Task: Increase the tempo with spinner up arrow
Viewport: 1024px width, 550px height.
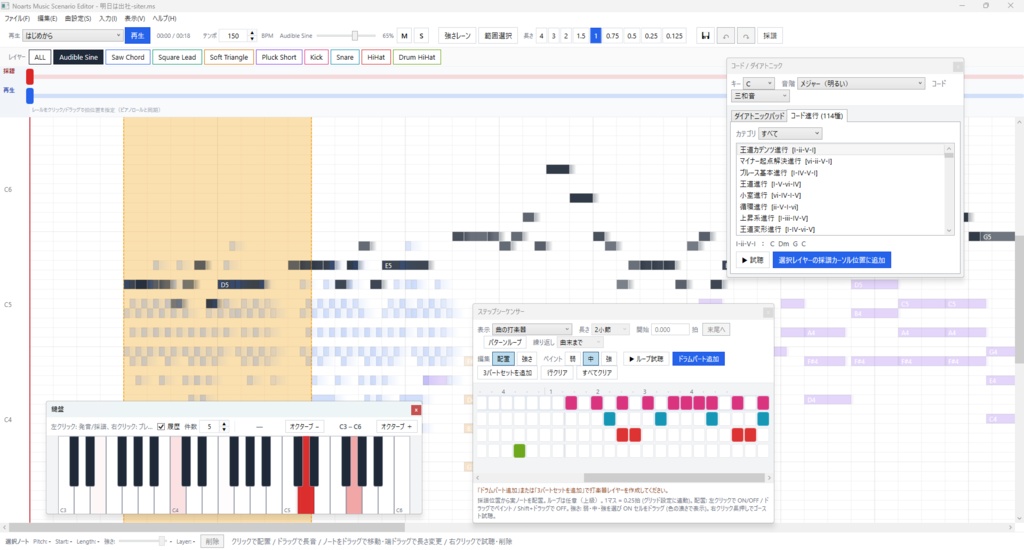Action: point(252,33)
